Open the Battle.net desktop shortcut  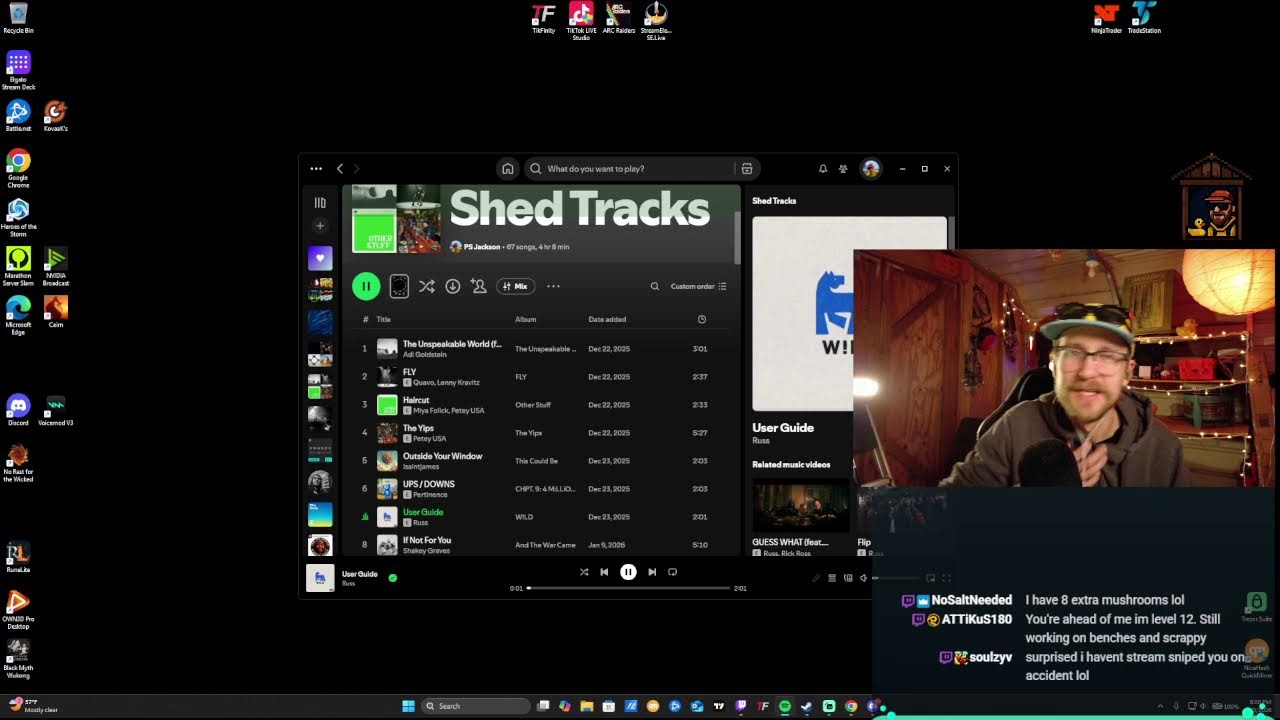18,115
